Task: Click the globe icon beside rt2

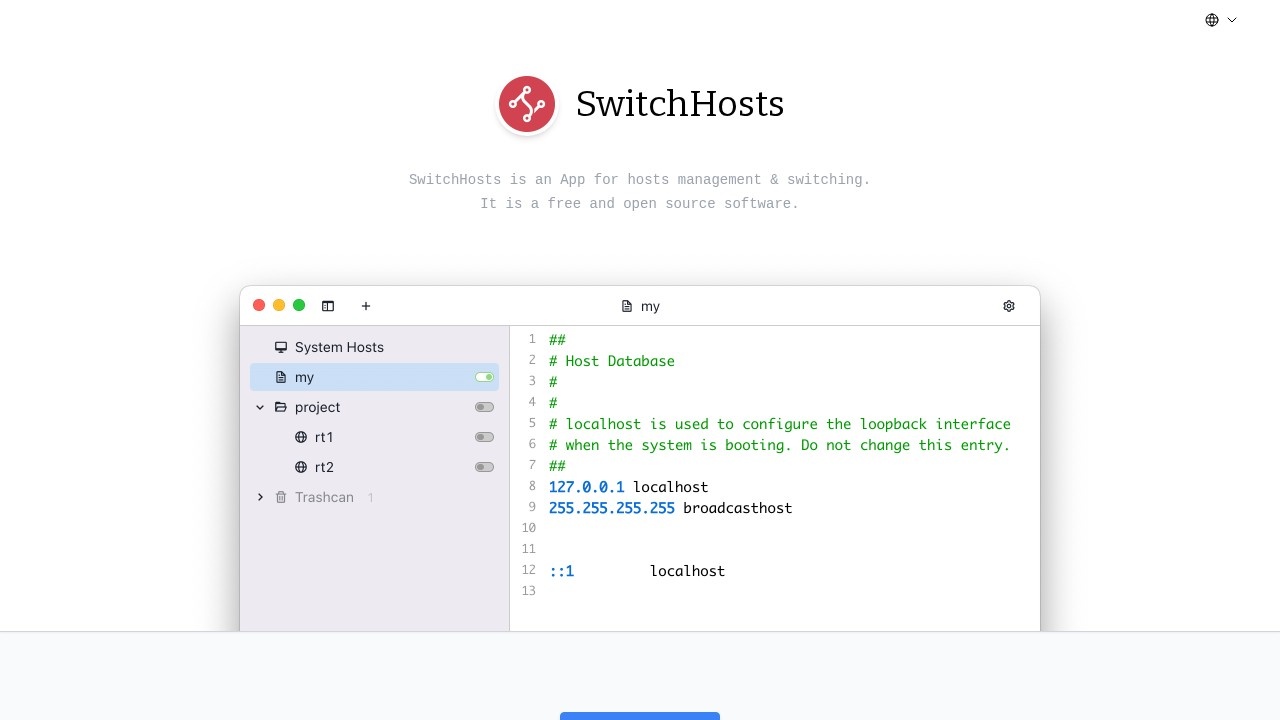Action: click(x=300, y=467)
